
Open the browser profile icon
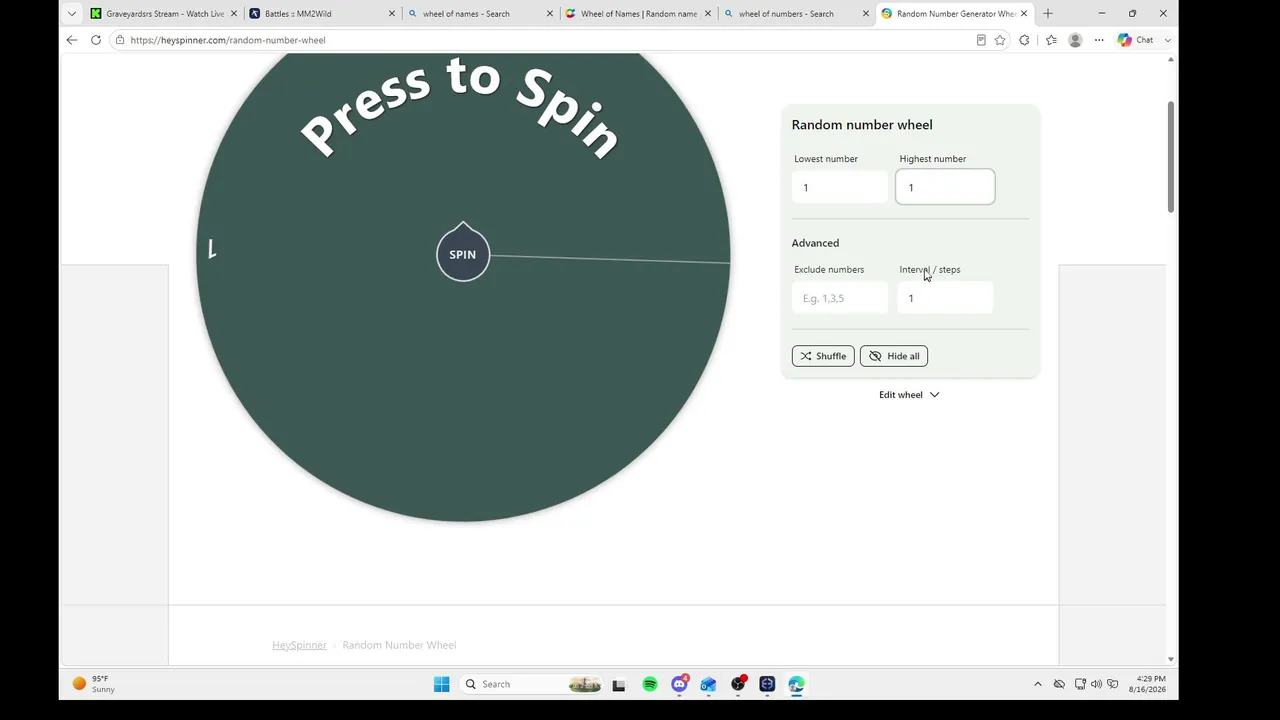(x=1075, y=40)
